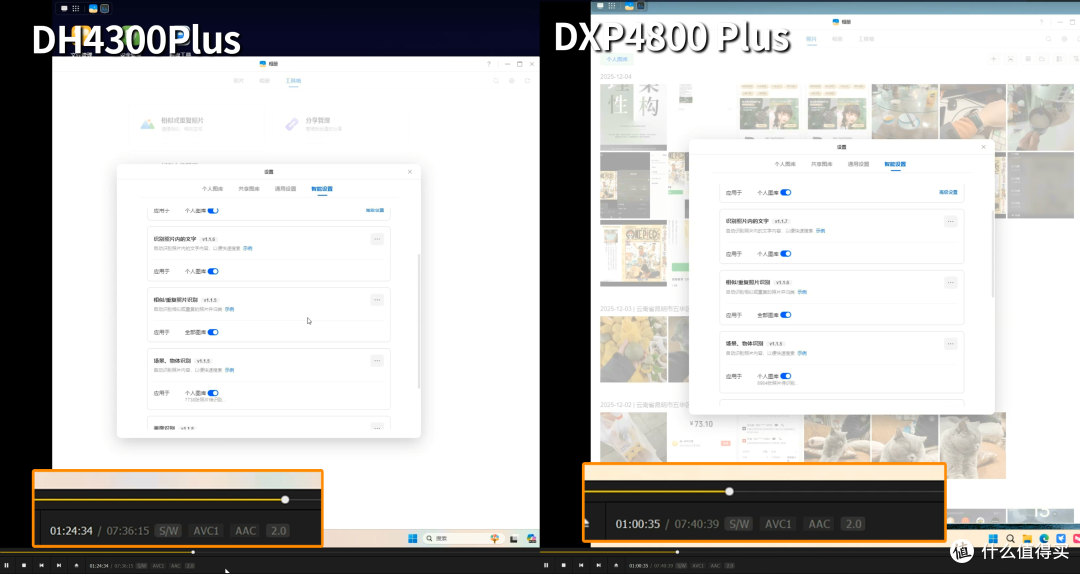Open more options for 场景、物体识别 in DXP4800 Plus window
The height and width of the screenshot is (574, 1080).
click(x=951, y=343)
